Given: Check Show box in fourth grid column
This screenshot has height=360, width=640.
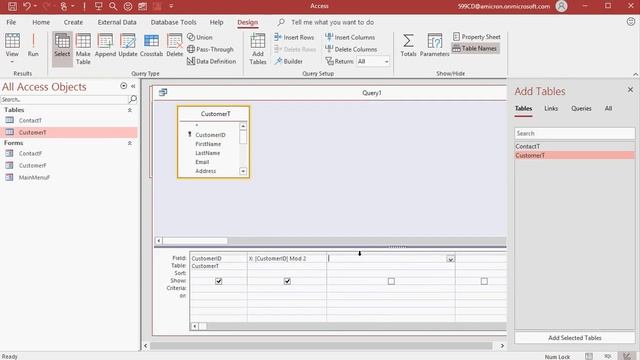Looking at the screenshot, I should coord(484,281).
